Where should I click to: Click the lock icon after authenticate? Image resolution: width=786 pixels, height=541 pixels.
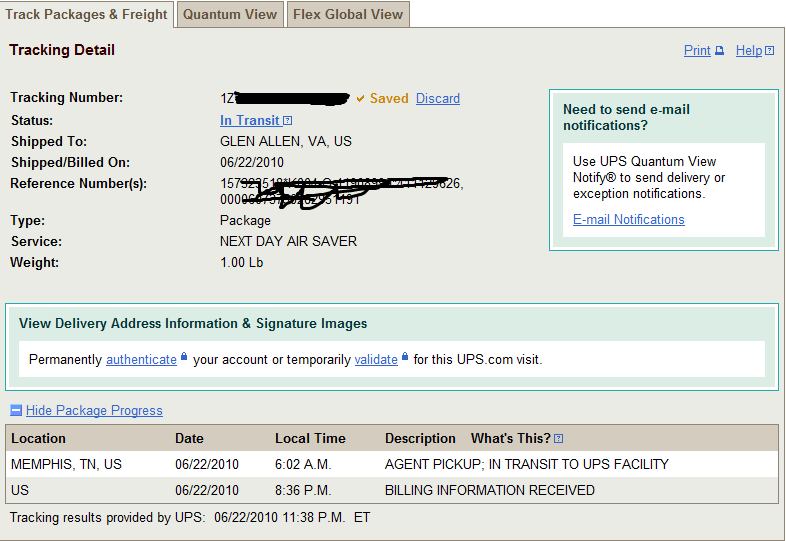[x=184, y=356]
